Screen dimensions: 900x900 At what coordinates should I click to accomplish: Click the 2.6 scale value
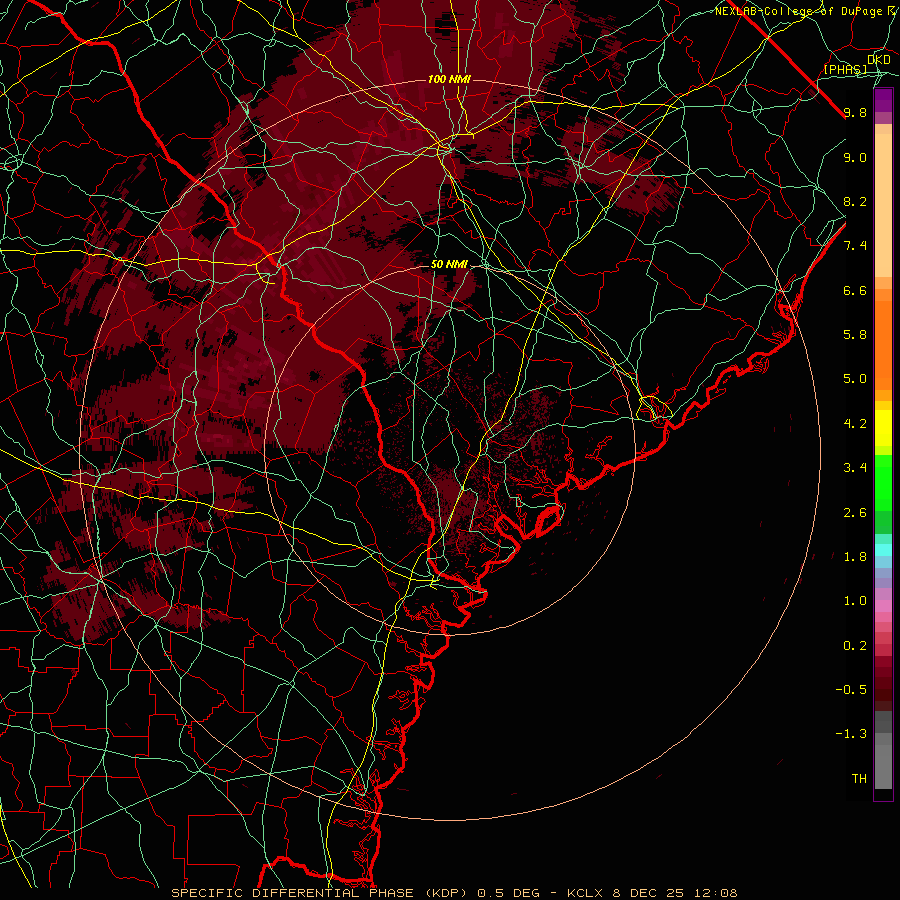coord(855,513)
